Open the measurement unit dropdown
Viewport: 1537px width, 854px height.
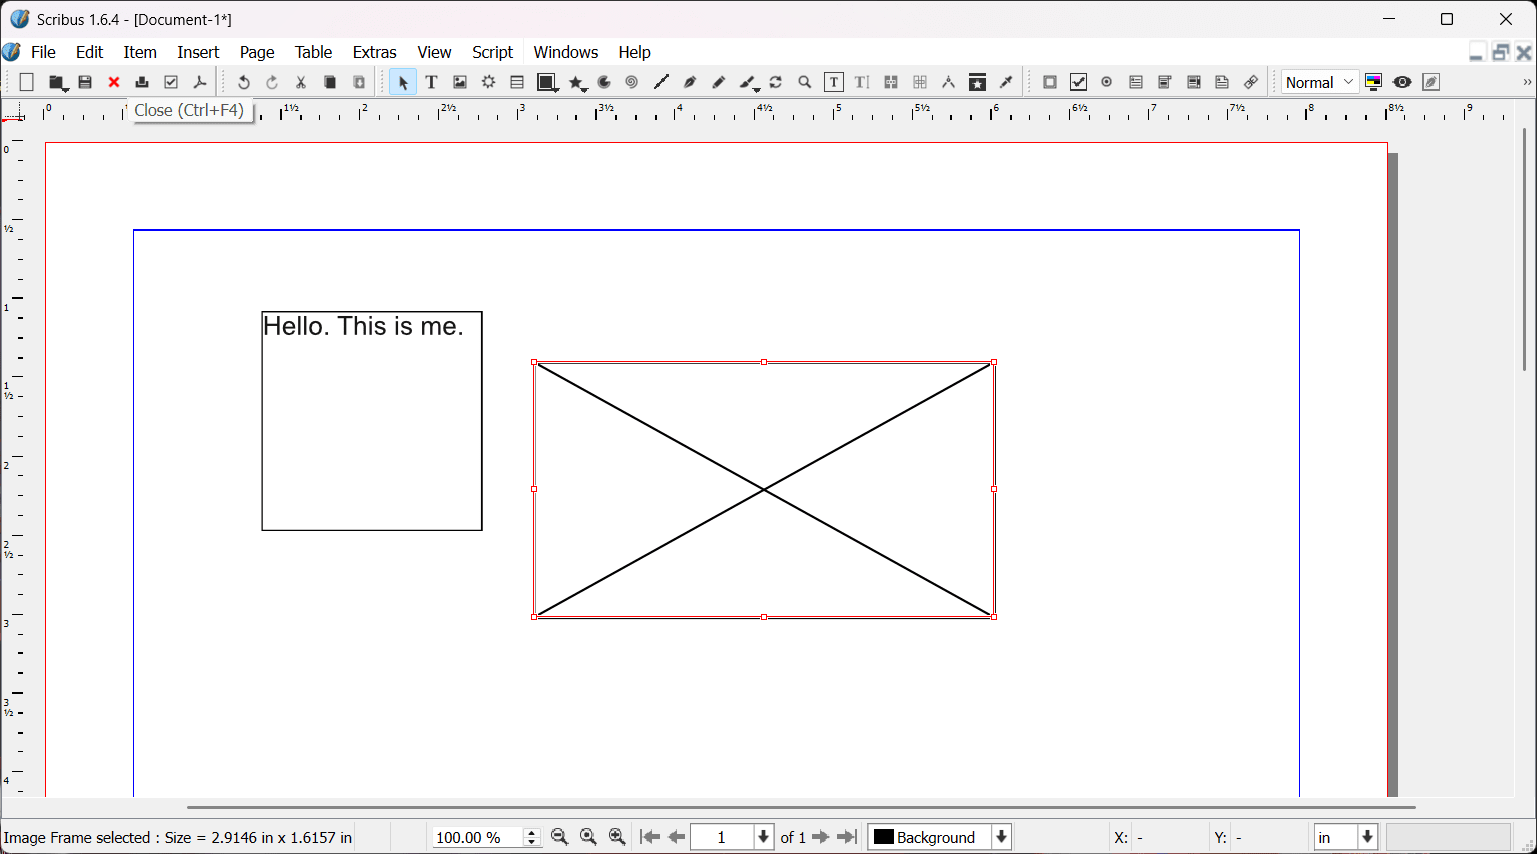(1367, 837)
